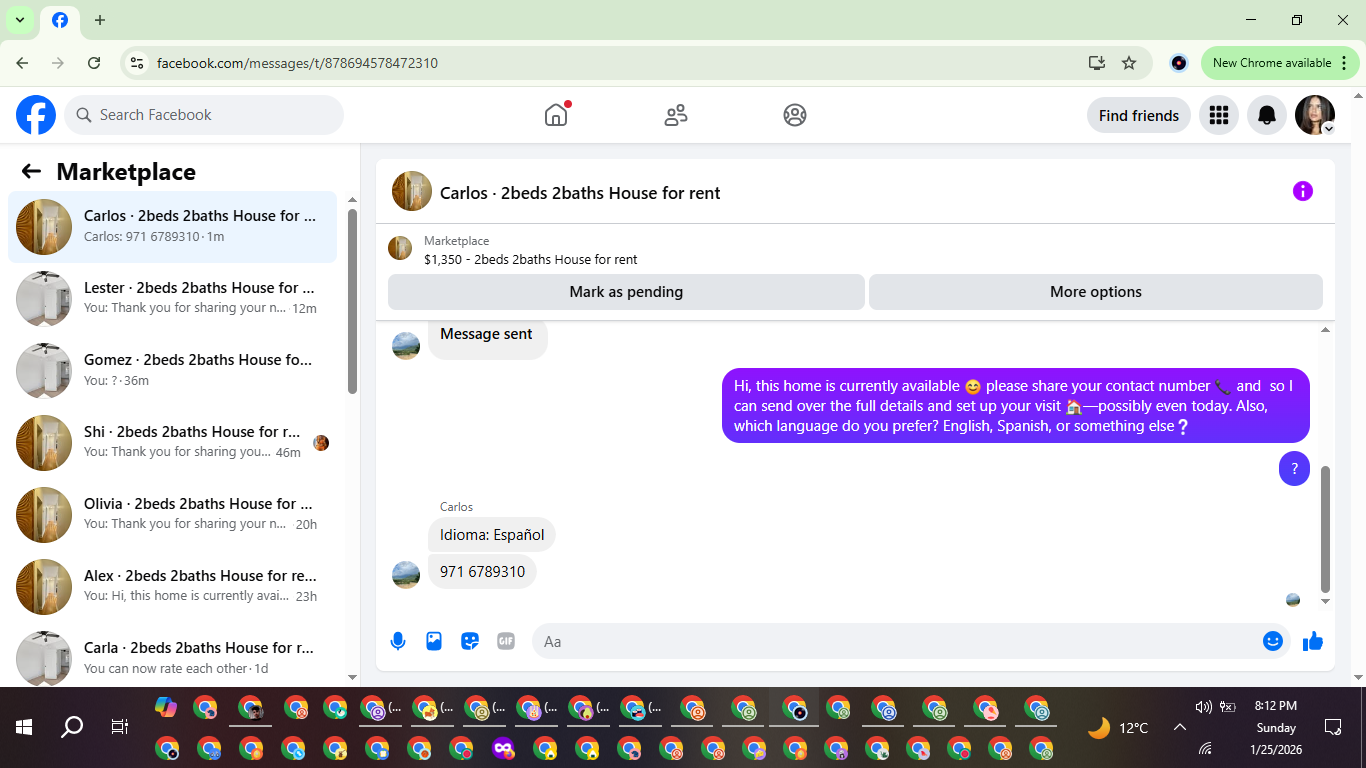
Task: Click the browser Back button
Action: click(23, 63)
